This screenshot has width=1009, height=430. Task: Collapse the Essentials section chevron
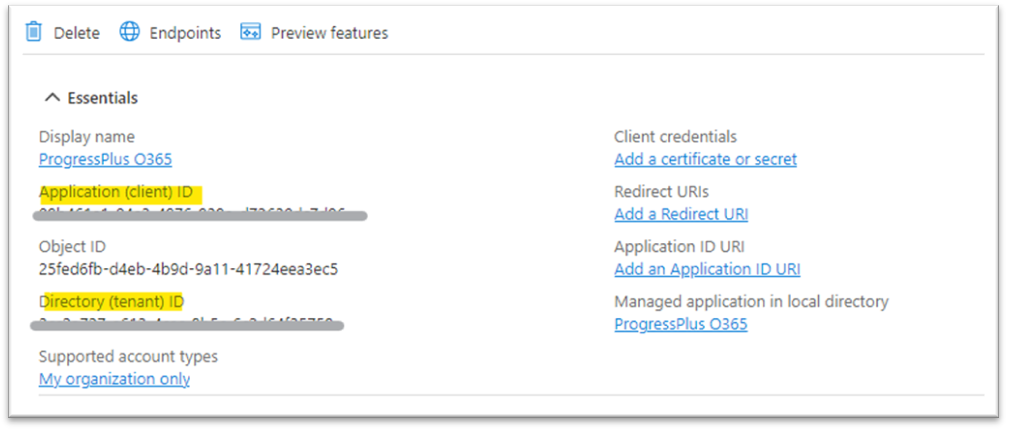(53, 98)
